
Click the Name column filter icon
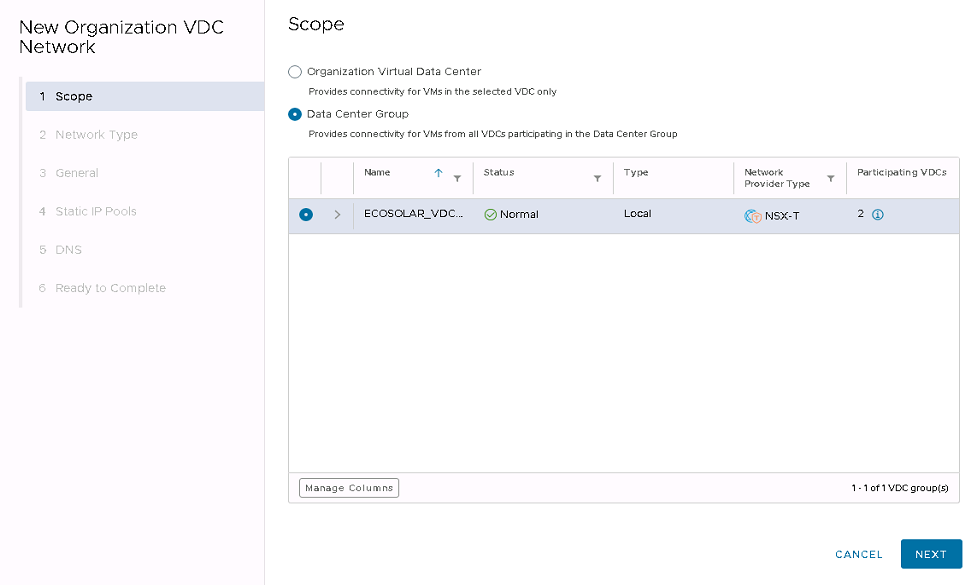pyautogui.click(x=457, y=179)
